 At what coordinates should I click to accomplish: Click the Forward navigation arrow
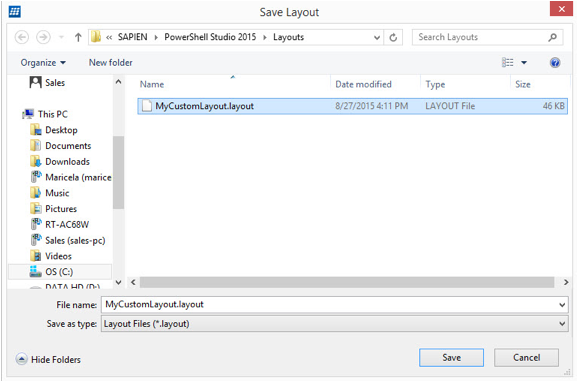click(43, 37)
